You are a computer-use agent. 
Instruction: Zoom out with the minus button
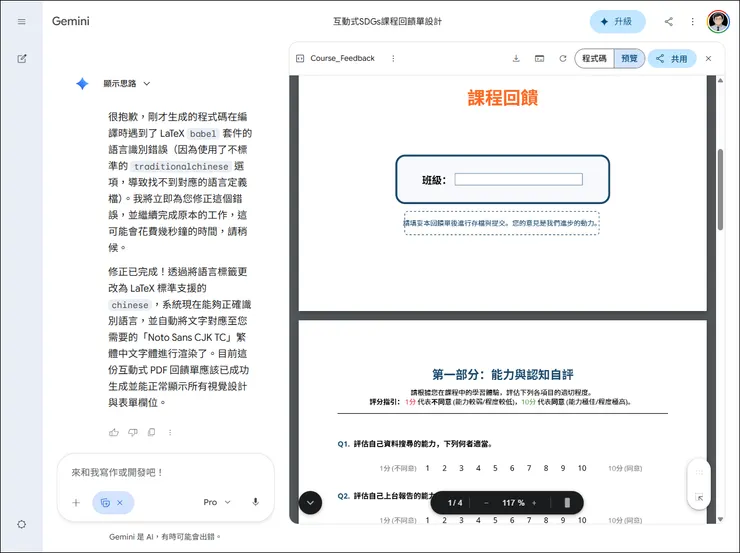click(486, 503)
